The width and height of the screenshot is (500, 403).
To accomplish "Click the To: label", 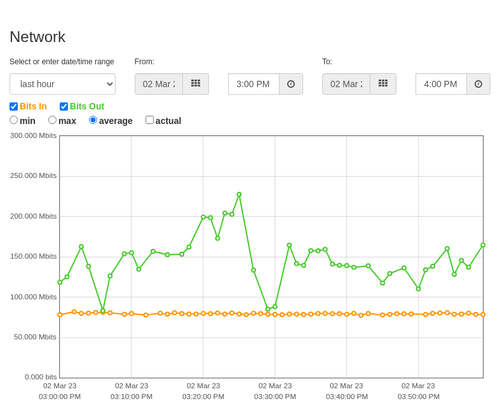I will click(x=327, y=62).
